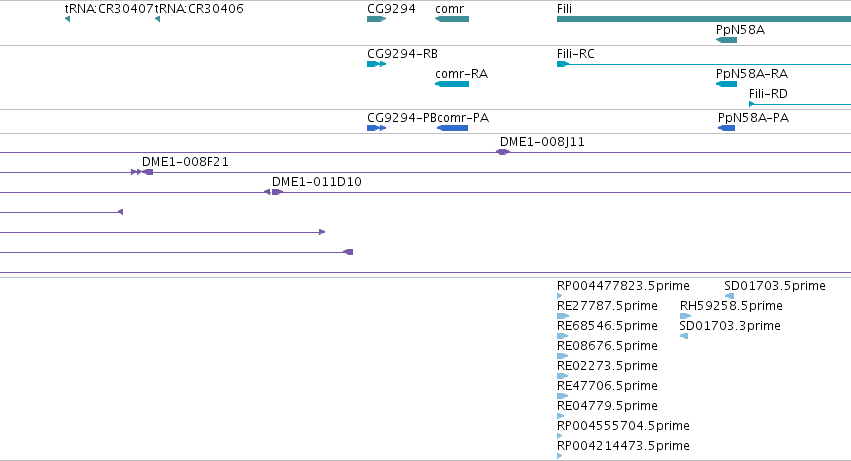
Task: Select the unlabeled clone end square marker
Action: pos(348,252)
